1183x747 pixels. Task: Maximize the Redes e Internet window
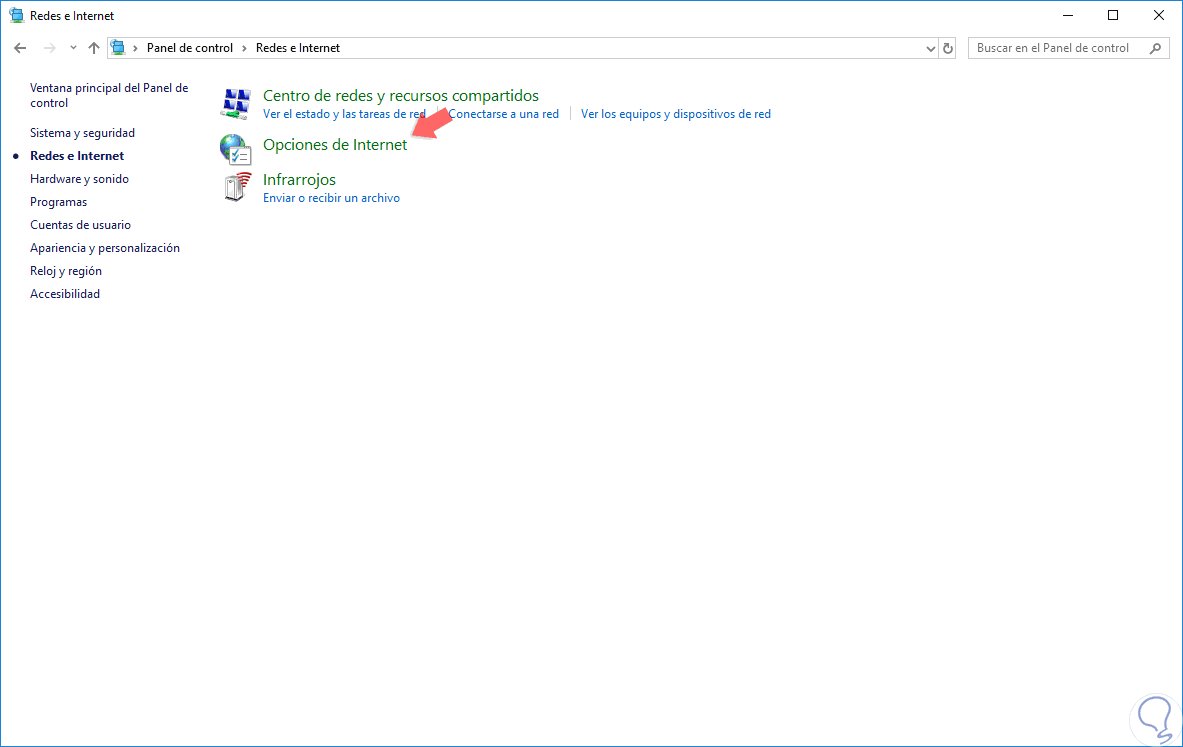pyautogui.click(x=1113, y=15)
